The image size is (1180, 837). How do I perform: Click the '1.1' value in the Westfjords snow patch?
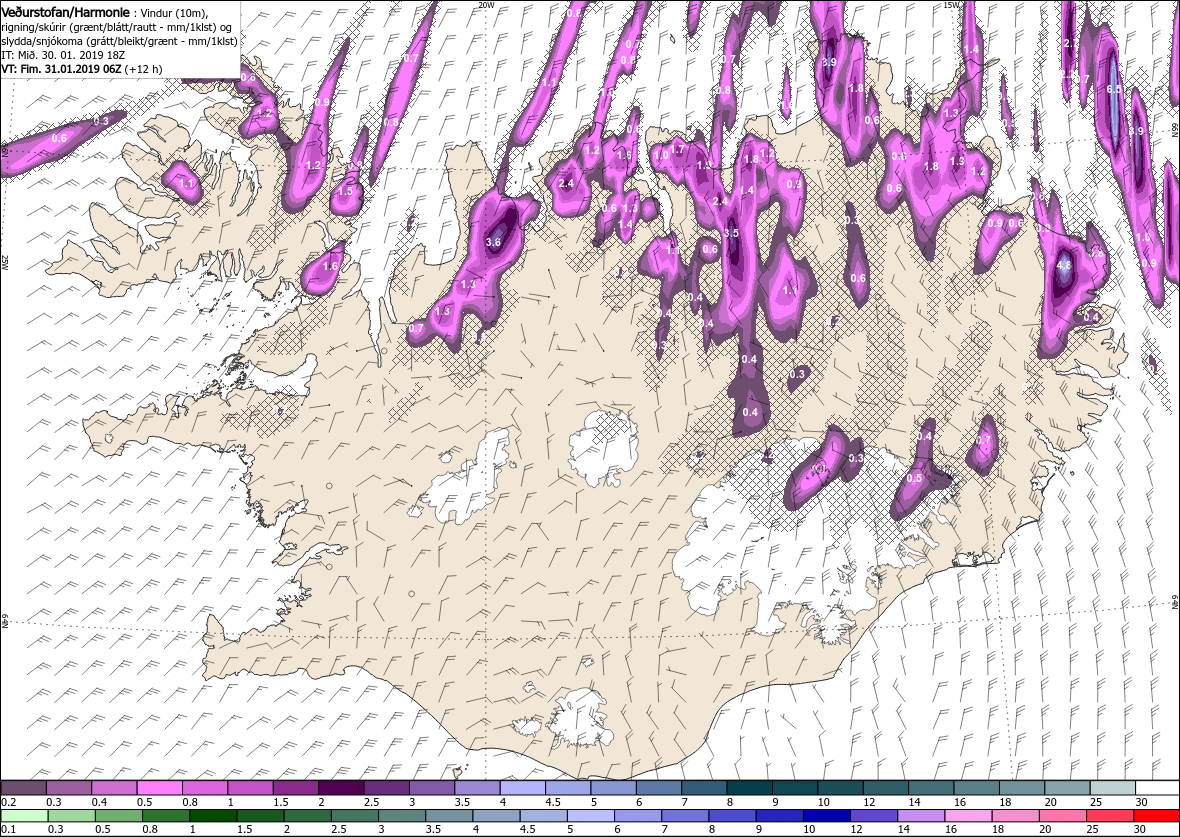tap(187, 183)
